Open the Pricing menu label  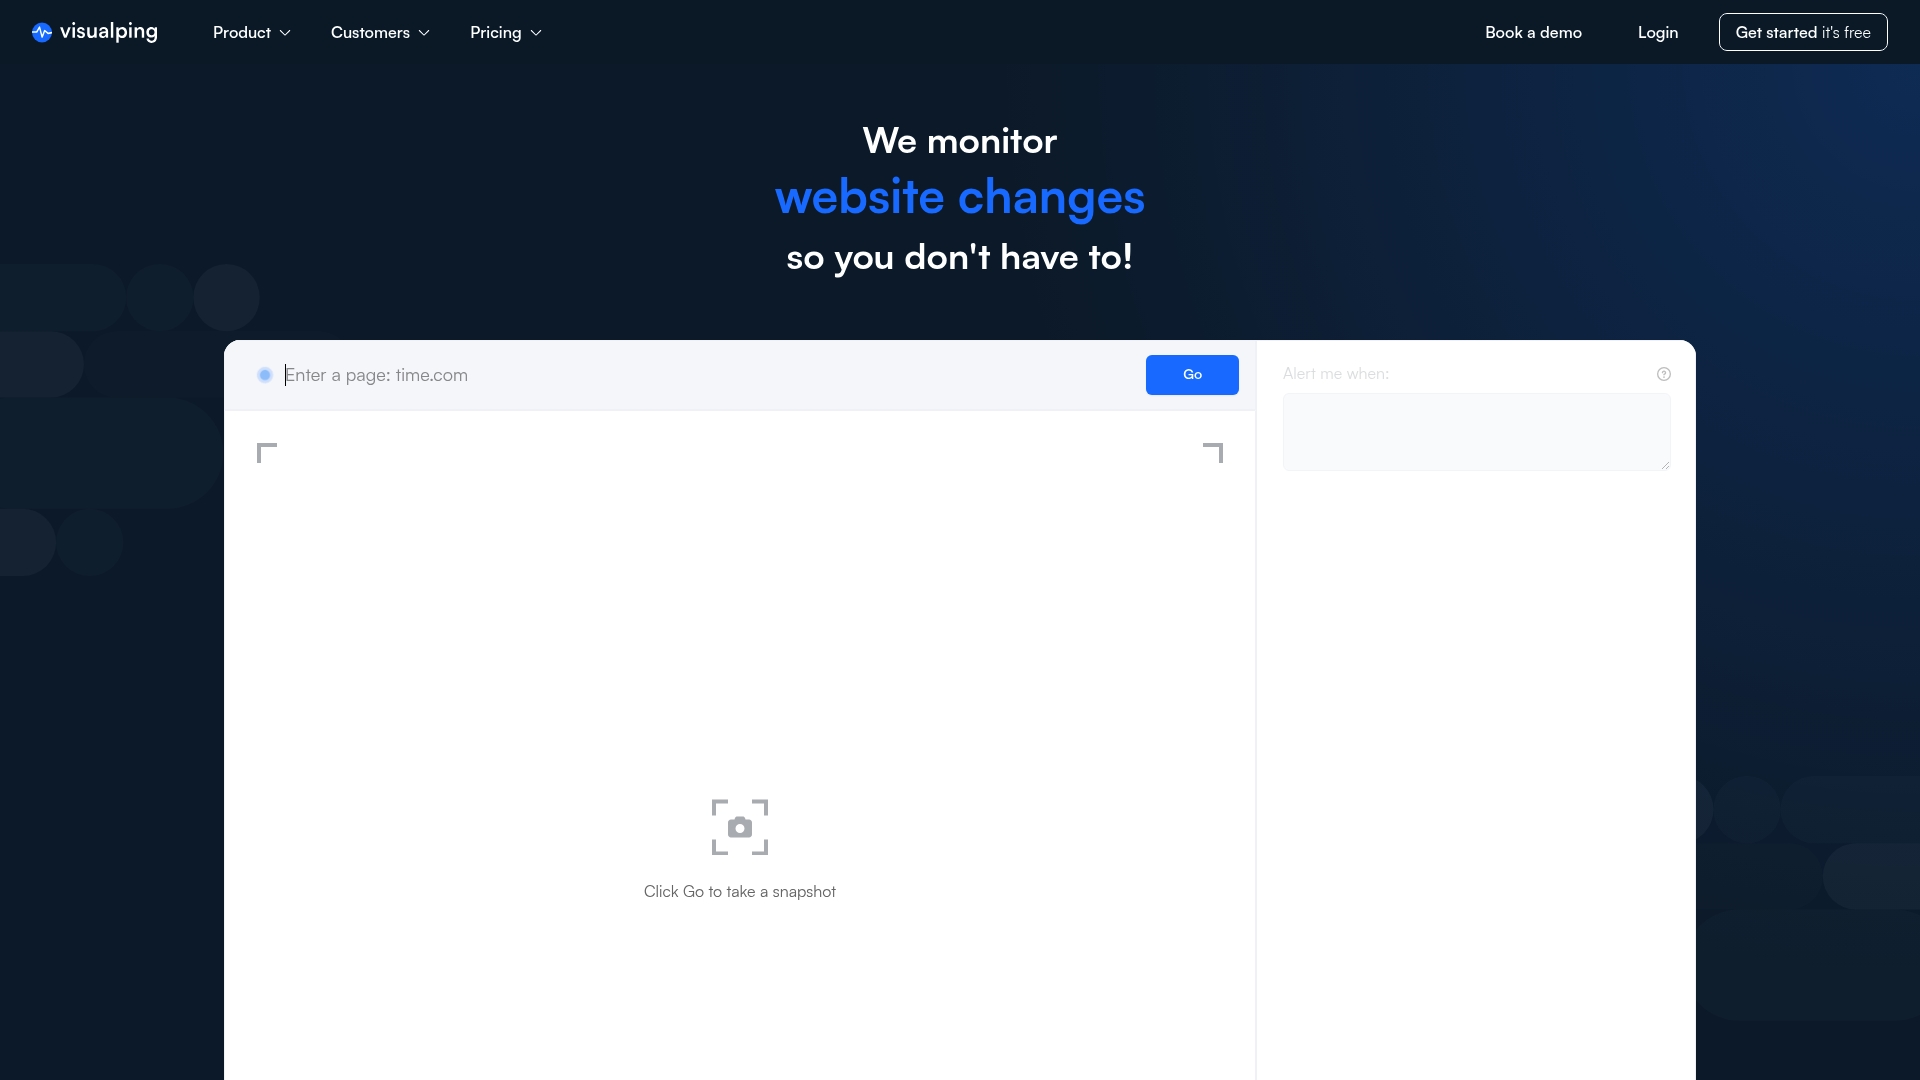click(496, 32)
